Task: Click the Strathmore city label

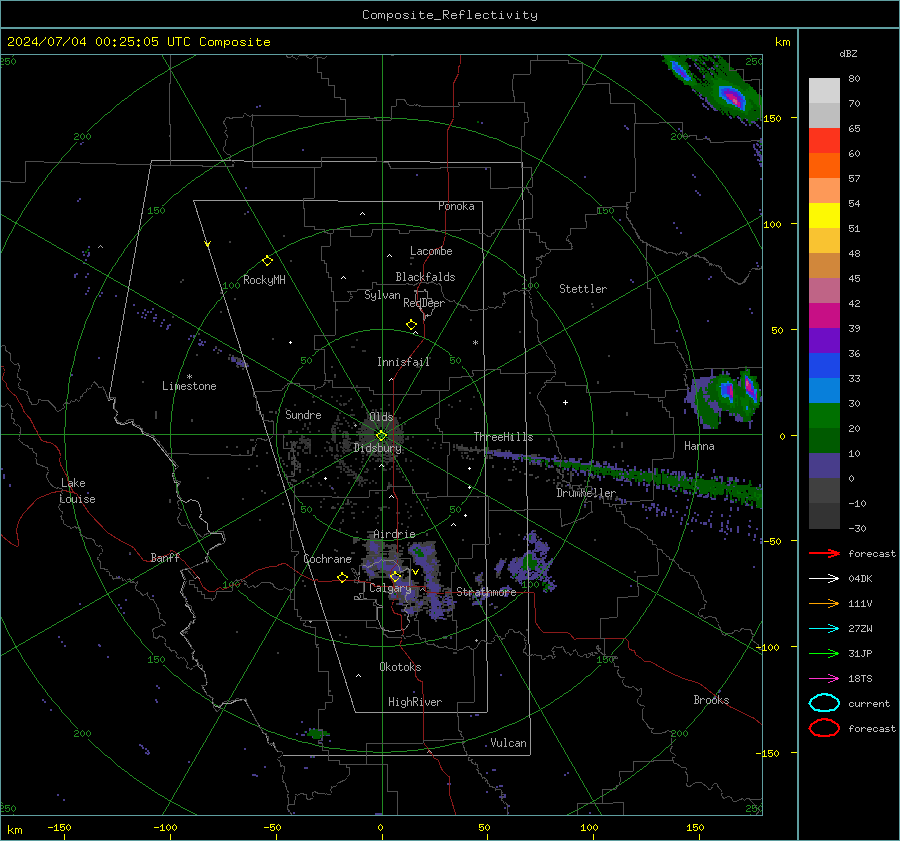Action: point(486,592)
